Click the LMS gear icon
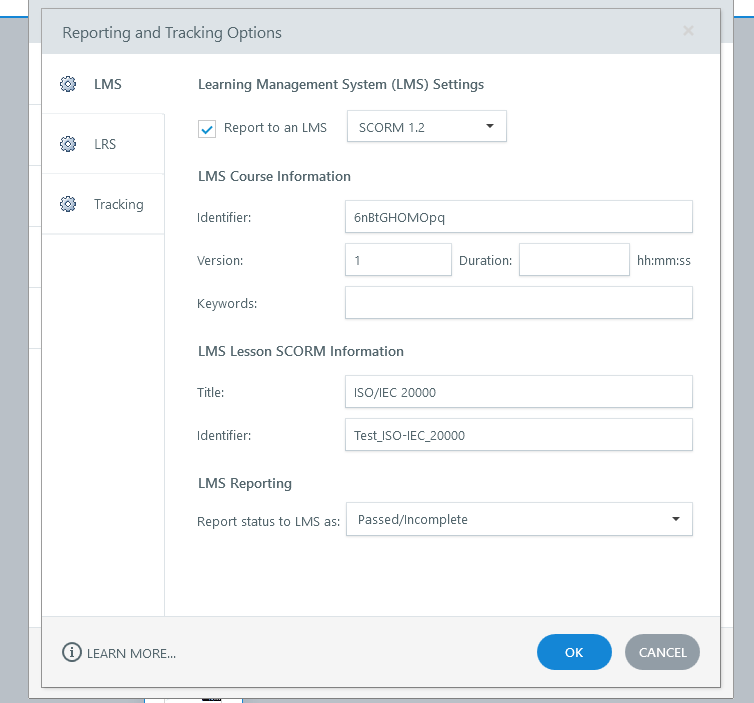Viewport: 754px width, 703px height. pyautogui.click(x=68, y=84)
